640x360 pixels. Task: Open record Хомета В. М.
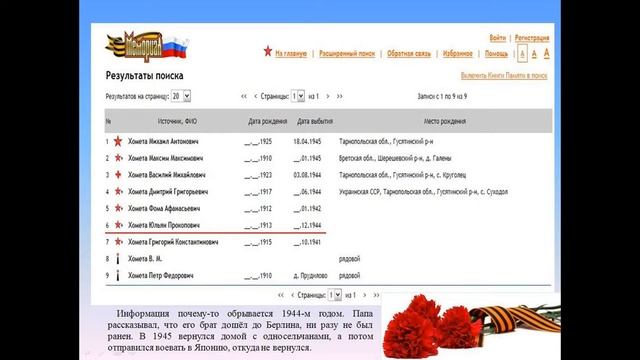coord(145,258)
